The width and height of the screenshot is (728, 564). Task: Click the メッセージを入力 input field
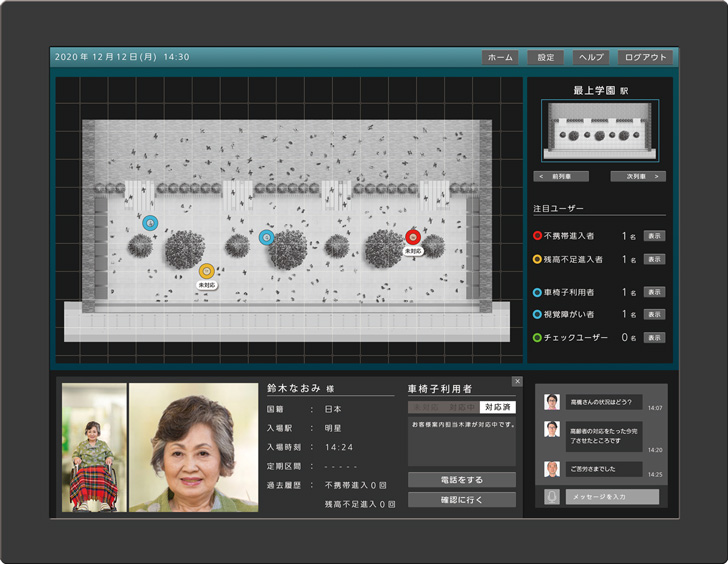[x=613, y=496]
